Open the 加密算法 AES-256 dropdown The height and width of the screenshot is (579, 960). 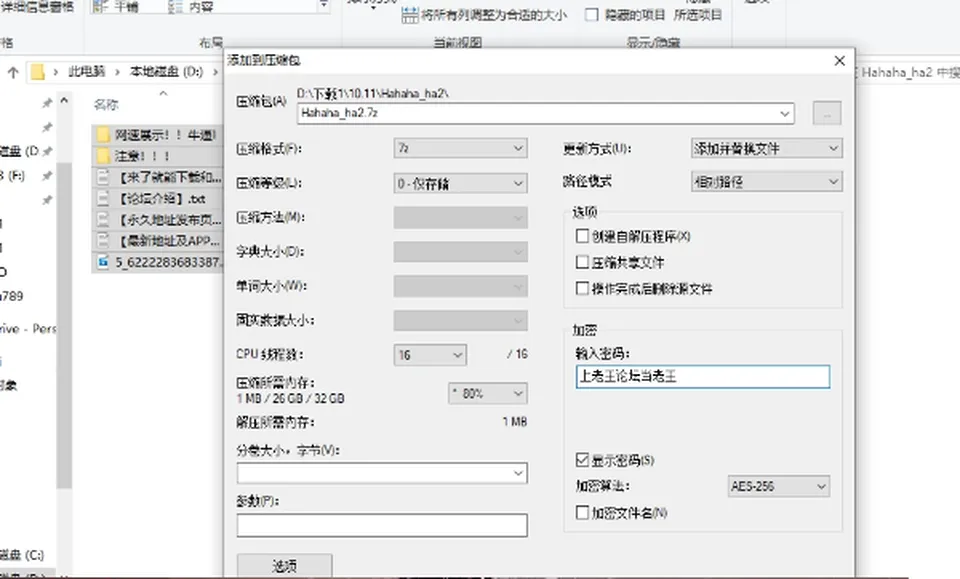[779, 487]
